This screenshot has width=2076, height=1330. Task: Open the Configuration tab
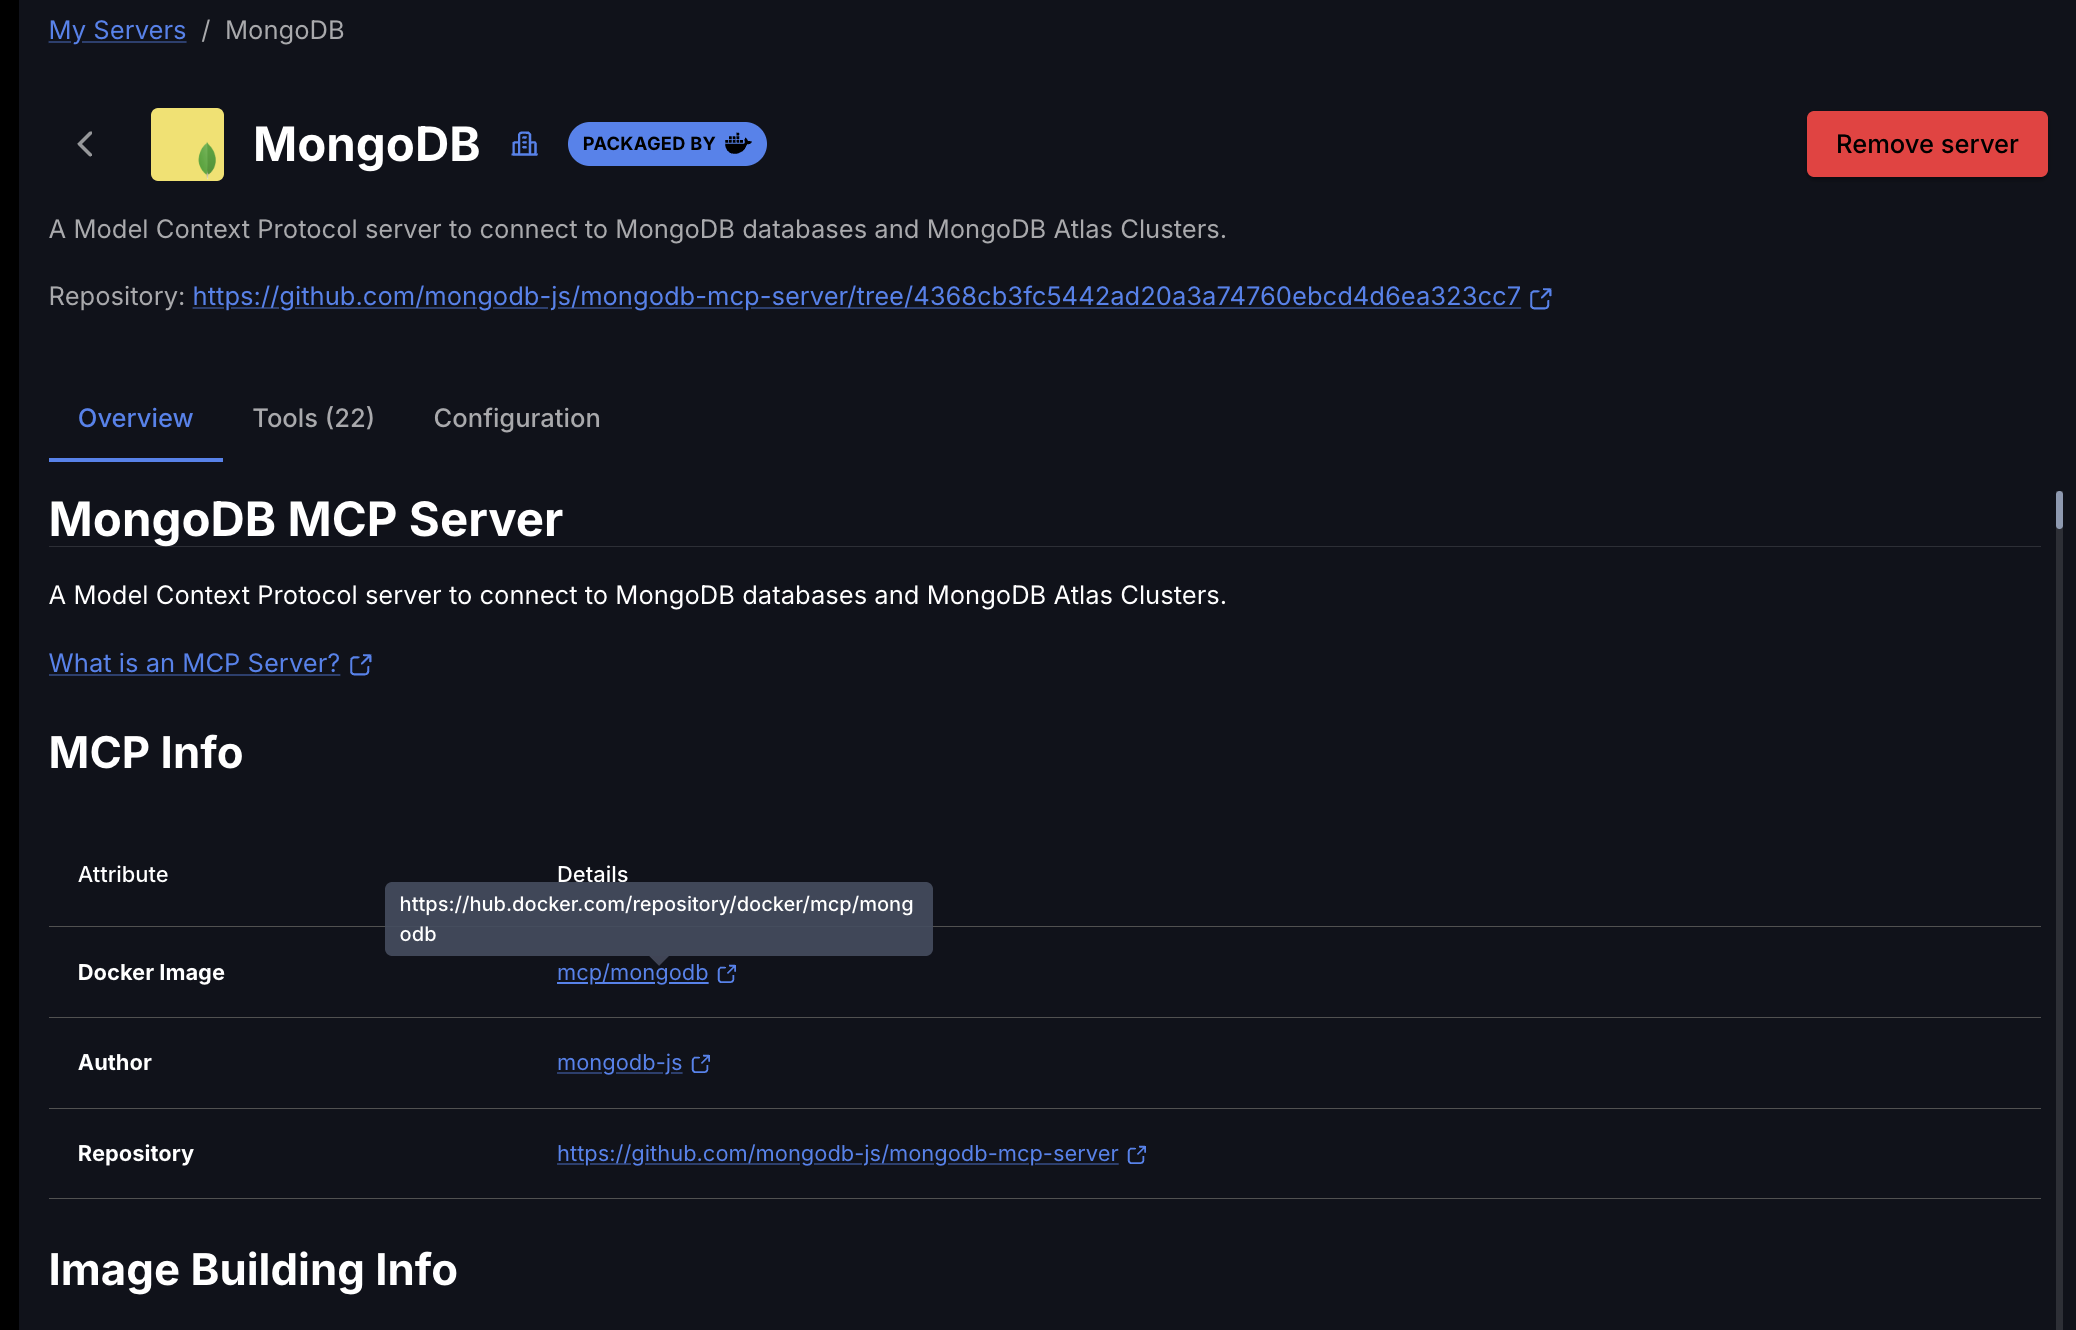517,418
